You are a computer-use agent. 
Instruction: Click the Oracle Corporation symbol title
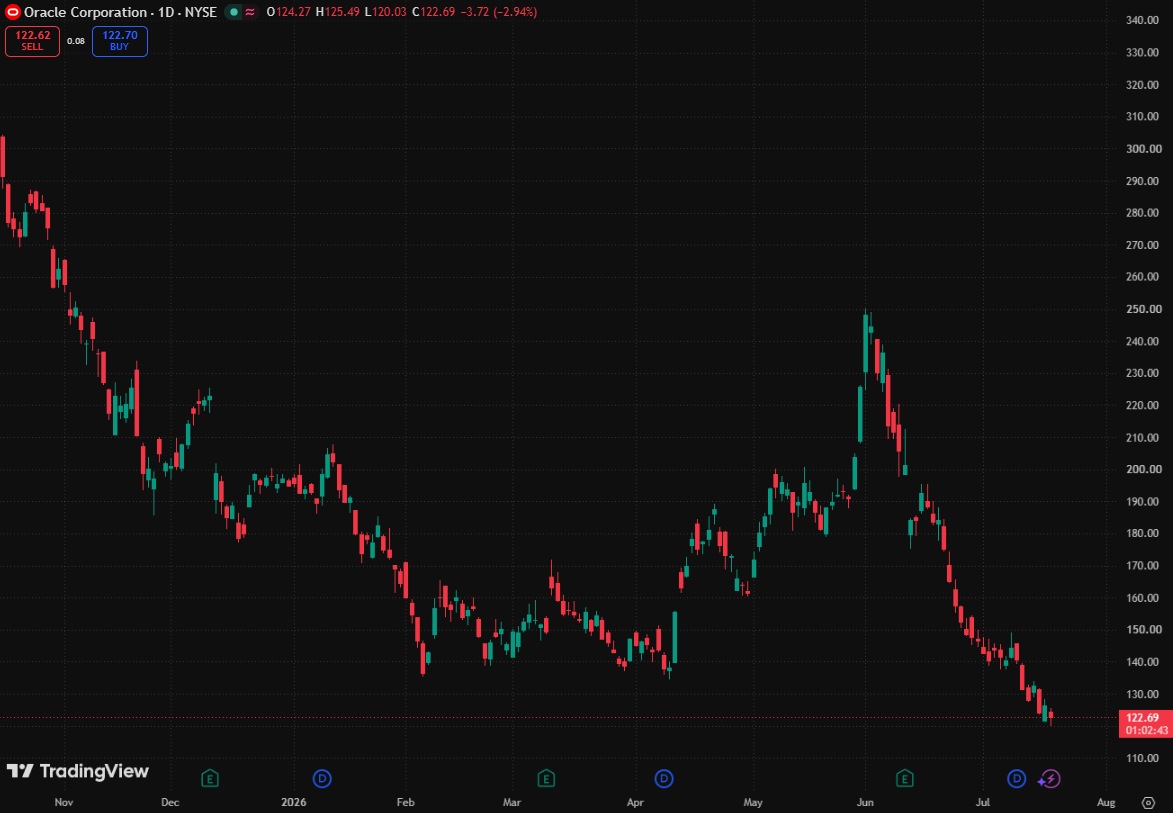point(85,12)
